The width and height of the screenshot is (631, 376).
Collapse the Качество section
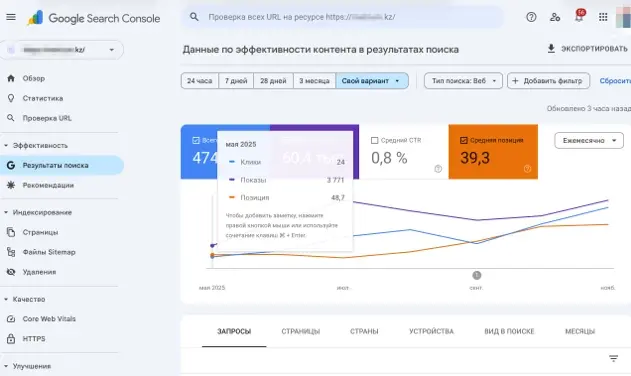(x=6, y=299)
